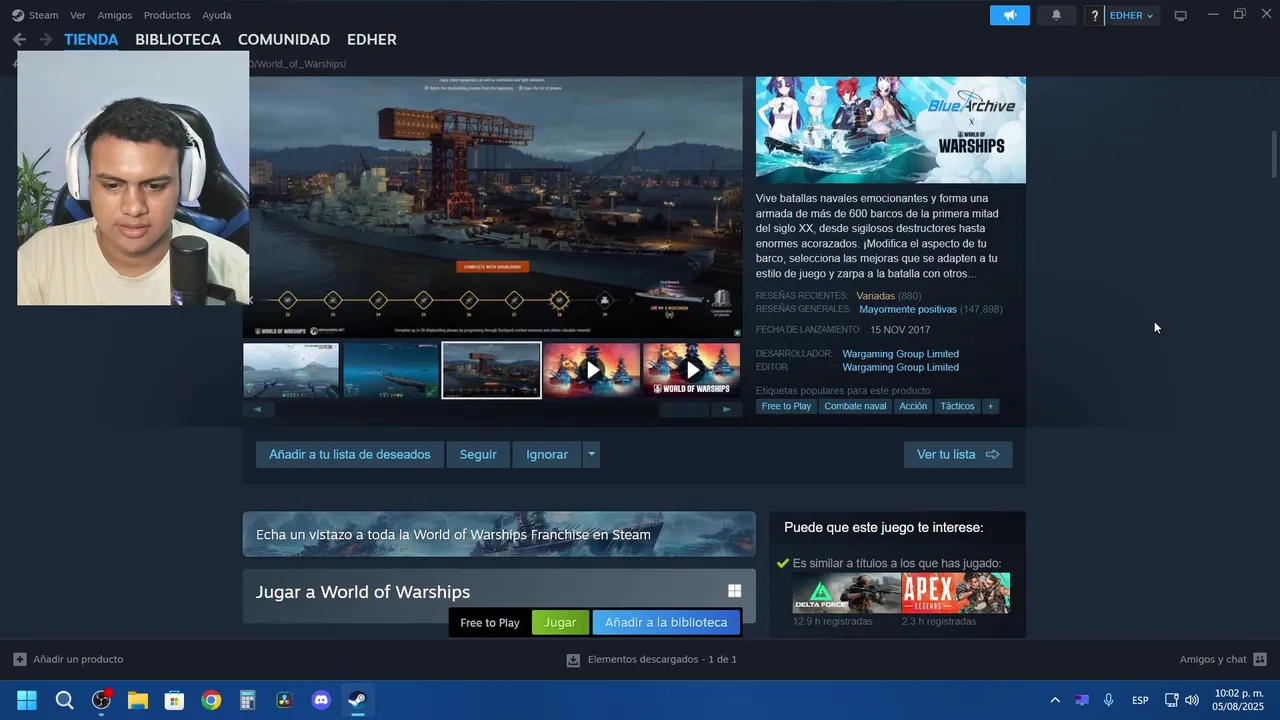
Task: Open the EDHER profile tab
Action: point(372,40)
